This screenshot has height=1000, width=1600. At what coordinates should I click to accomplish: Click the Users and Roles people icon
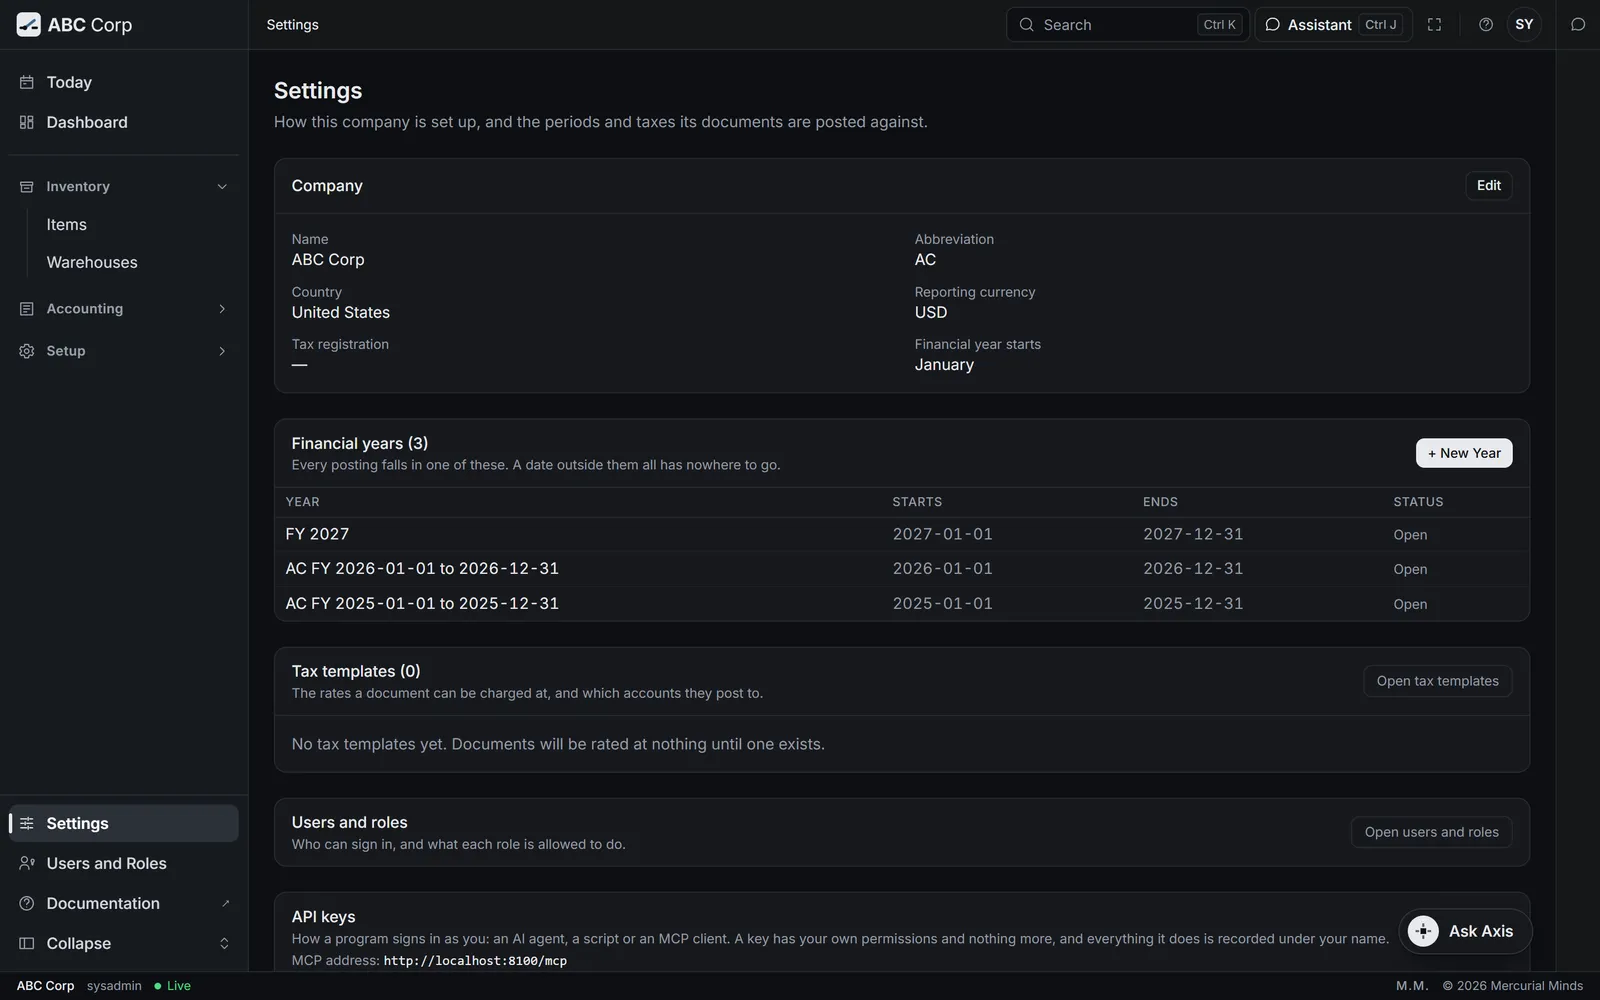click(27, 864)
